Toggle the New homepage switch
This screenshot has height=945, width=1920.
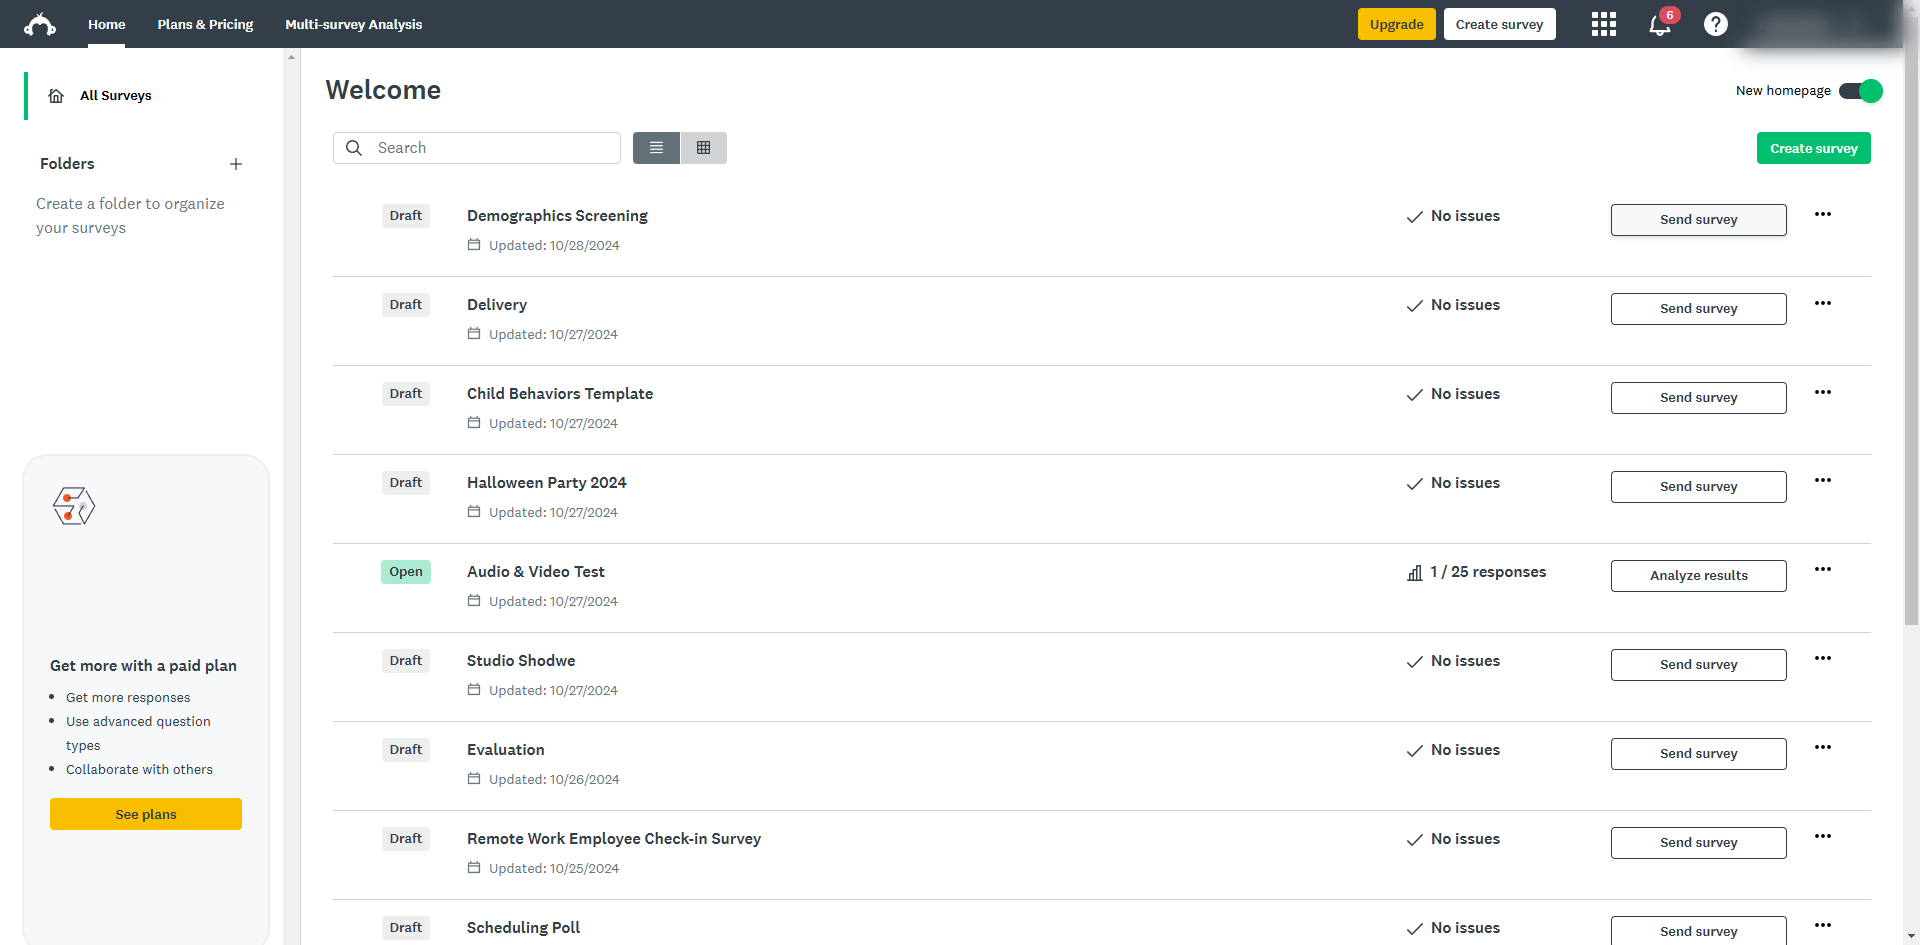click(x=1860, y=91)
